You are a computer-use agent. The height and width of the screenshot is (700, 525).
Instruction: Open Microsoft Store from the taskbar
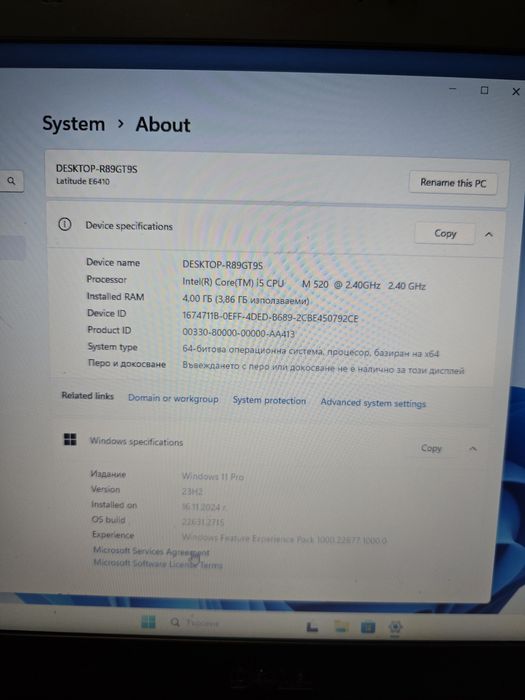tap(368, 627)
